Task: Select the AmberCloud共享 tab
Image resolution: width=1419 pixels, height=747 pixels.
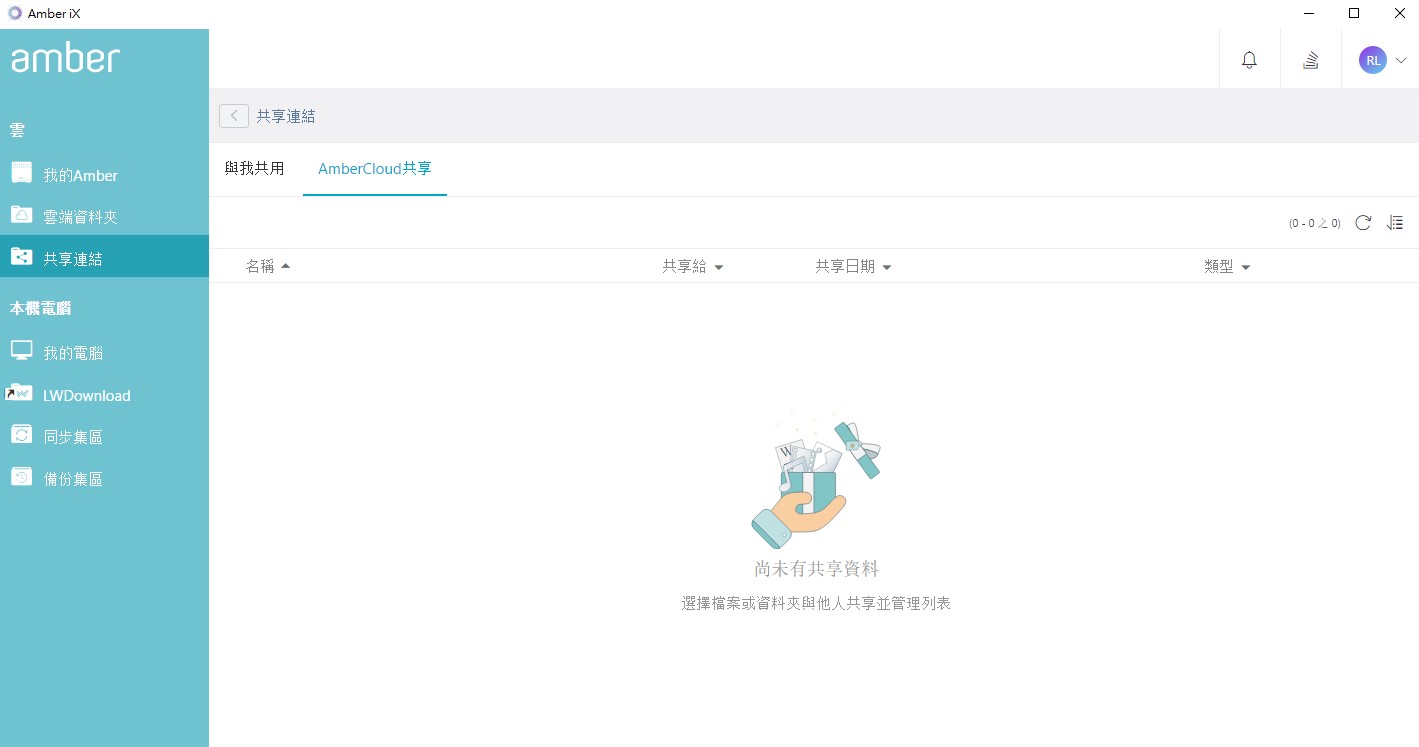Action: coord(375,168)
